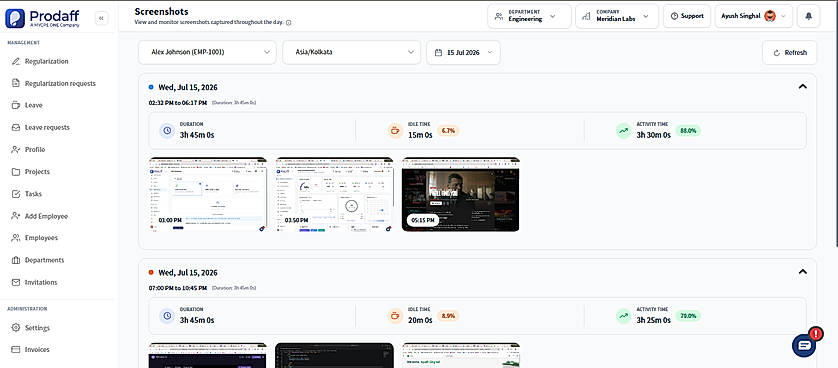This screenshot has width=838, height=368.
Task: Open the Ayush Singhal user menu
Action: click(x=754, y=16)
